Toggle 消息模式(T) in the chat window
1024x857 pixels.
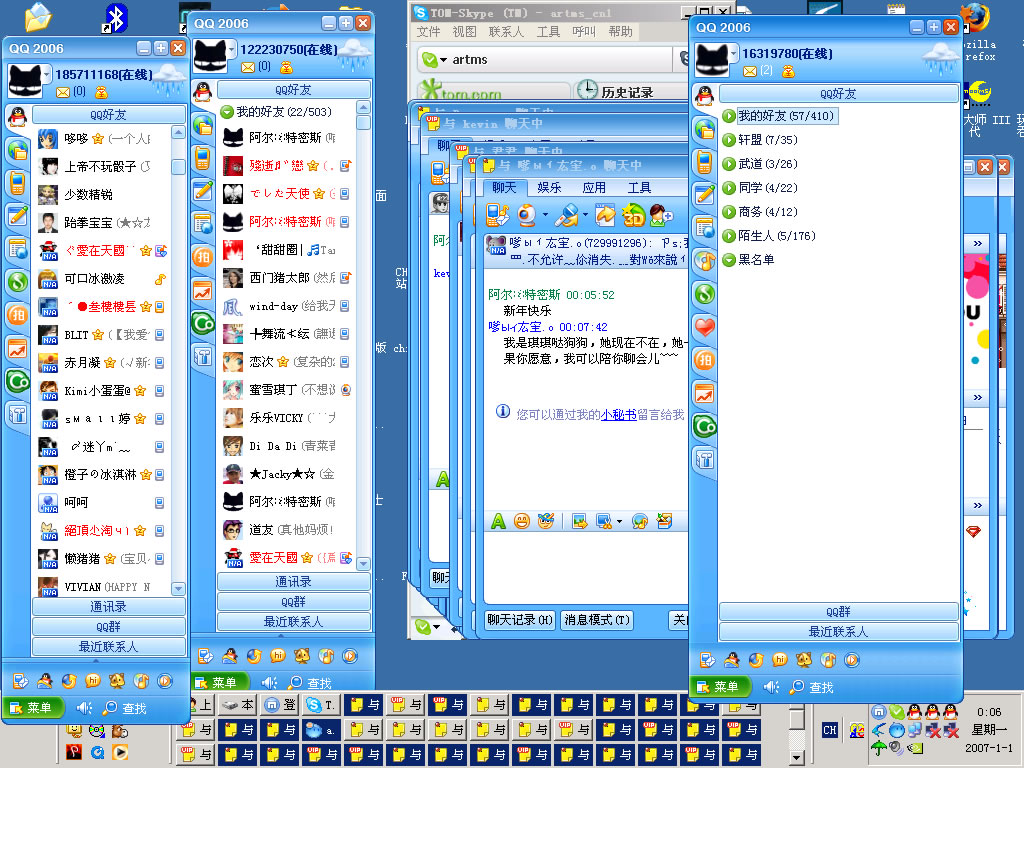tap(597, 619)
